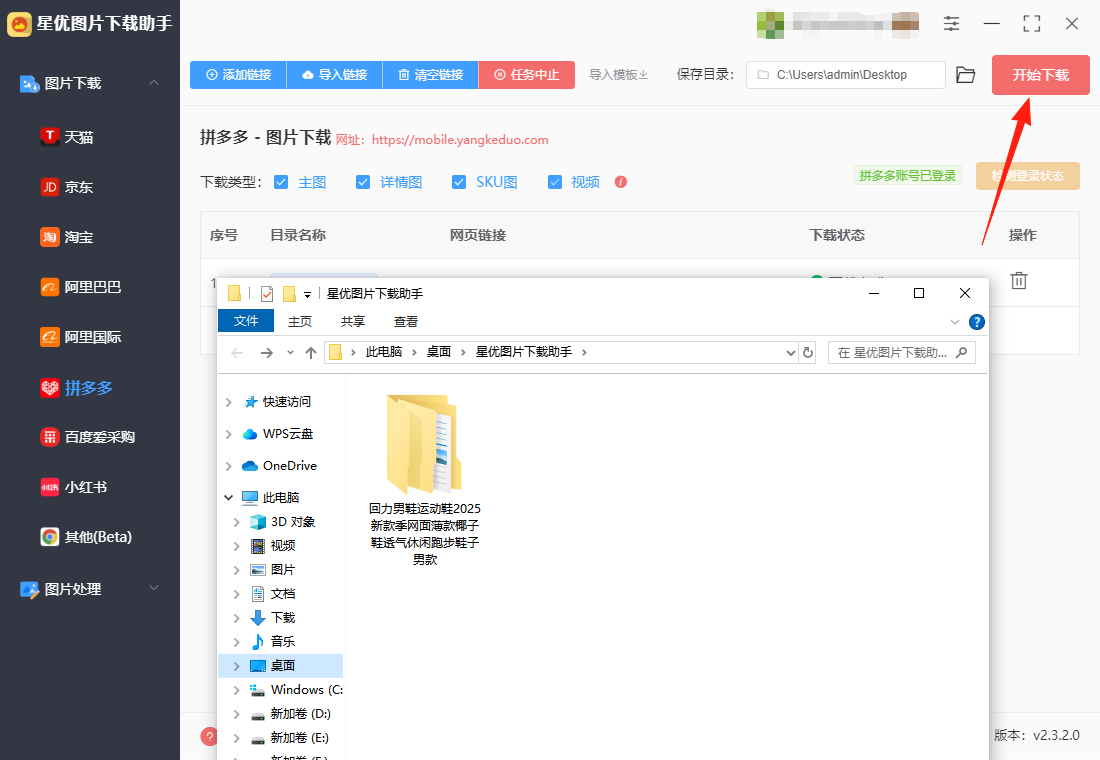Expand 快速访问 in the navigation tree

point(229,402)
